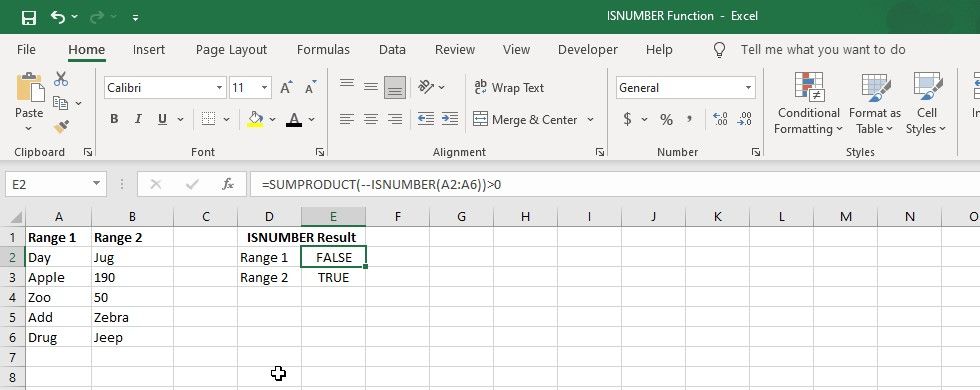Viewport: 980px width, 390px height.
Task: Open the Page Layout tab
Action: pyautogui.click(x=231, y=49)
